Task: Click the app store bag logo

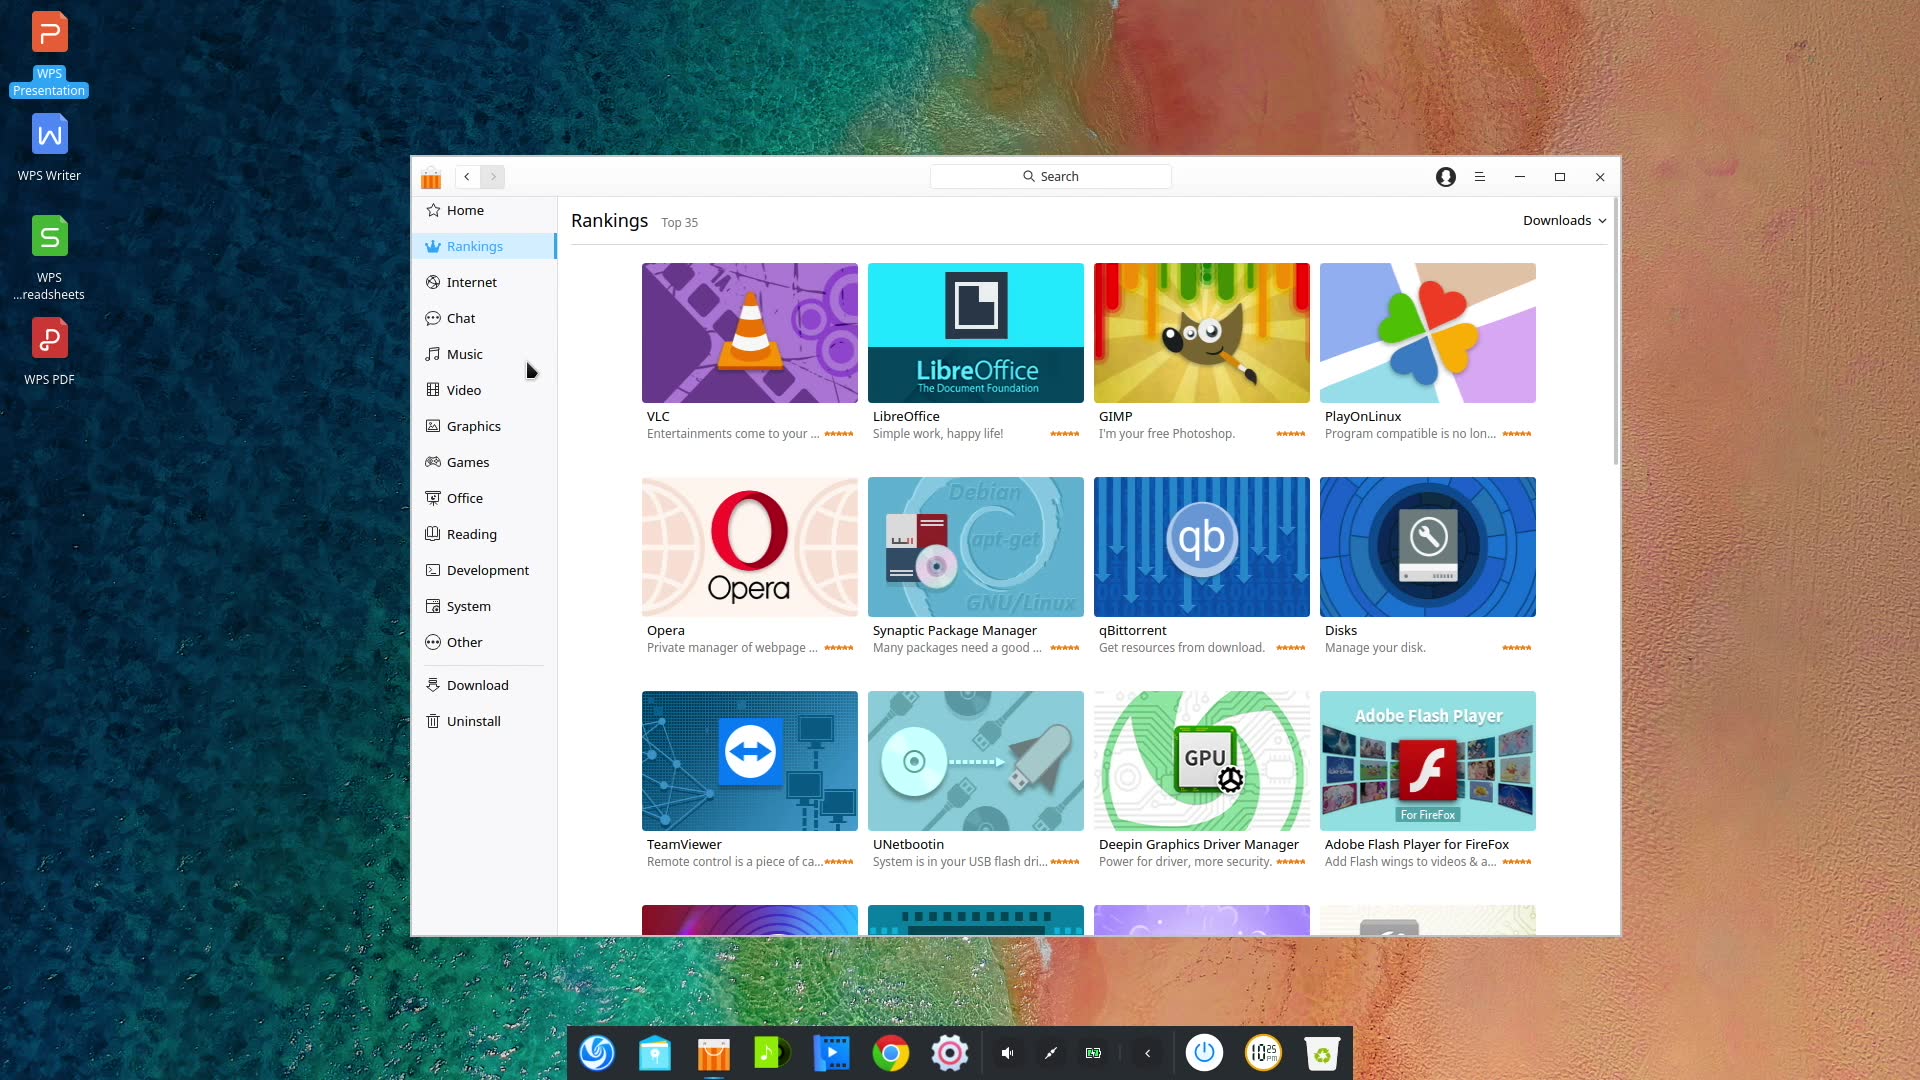Action: coord(431,177)
